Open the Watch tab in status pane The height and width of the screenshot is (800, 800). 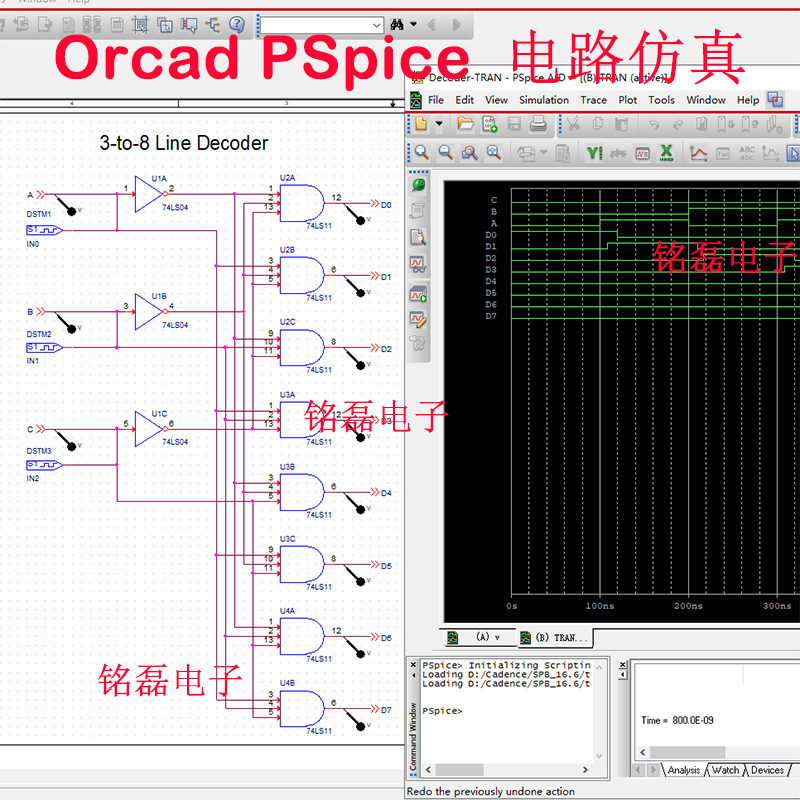click(725, 770)
